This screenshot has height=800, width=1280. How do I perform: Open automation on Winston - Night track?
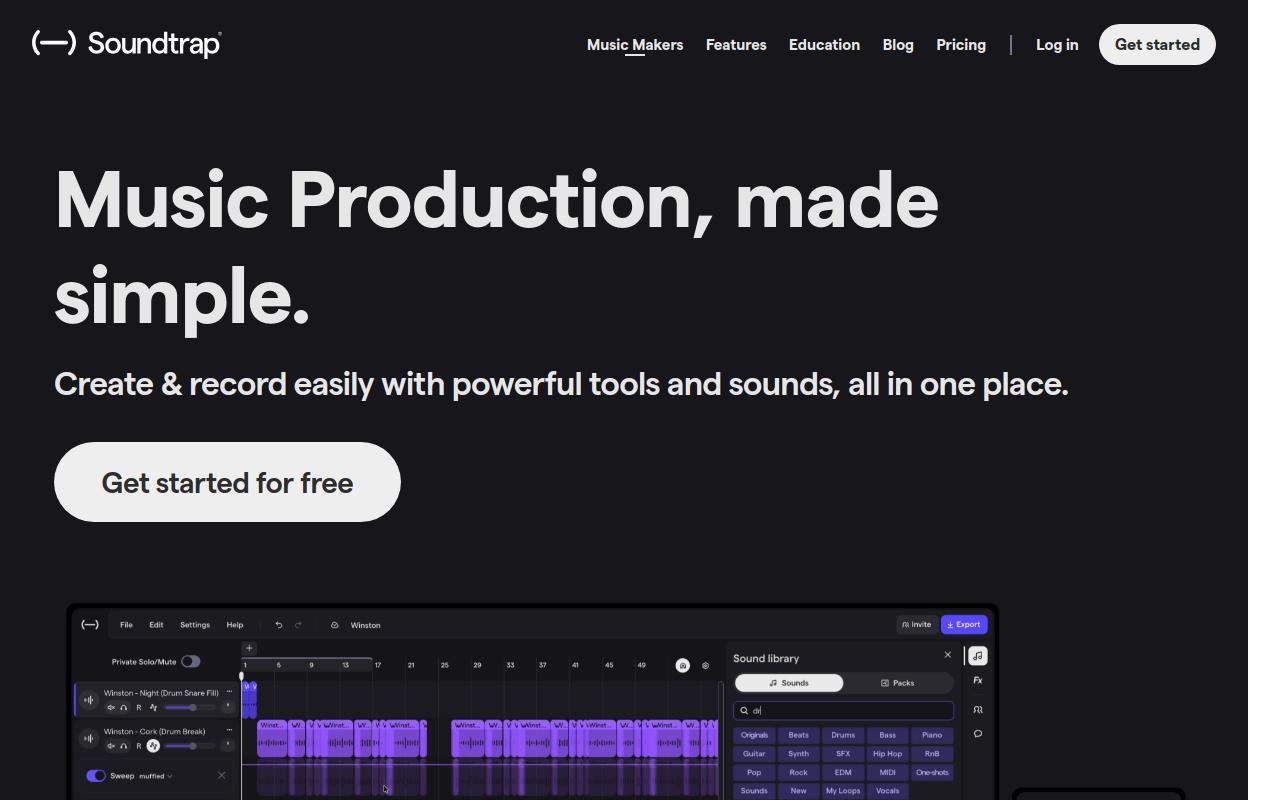pyautogui.click(x=153, y=708)
